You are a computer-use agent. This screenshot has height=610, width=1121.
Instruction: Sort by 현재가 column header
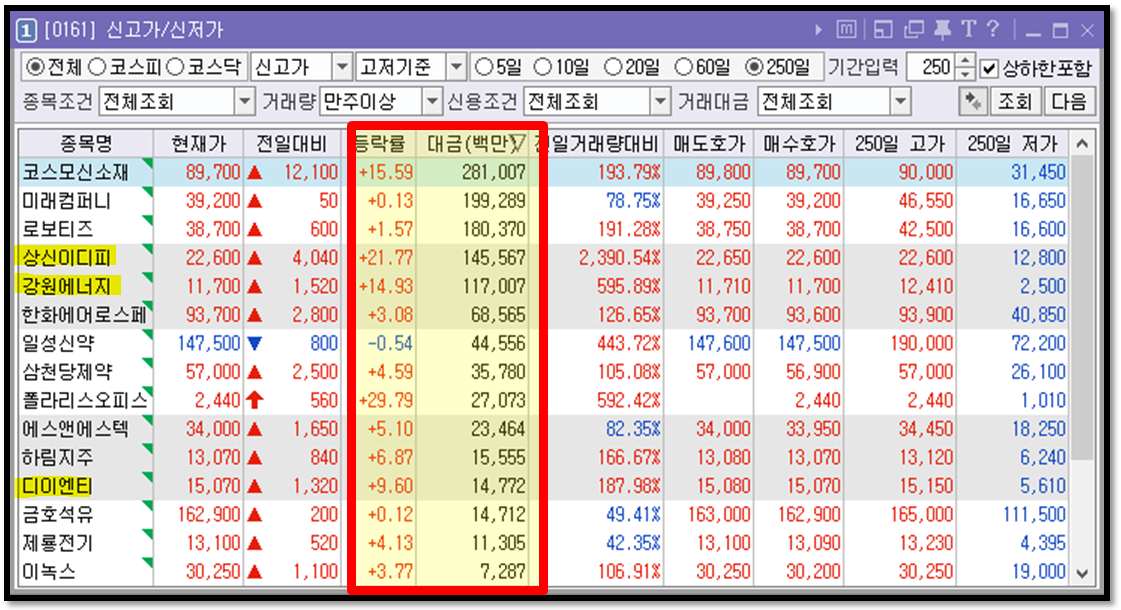(x=199, y=144)
